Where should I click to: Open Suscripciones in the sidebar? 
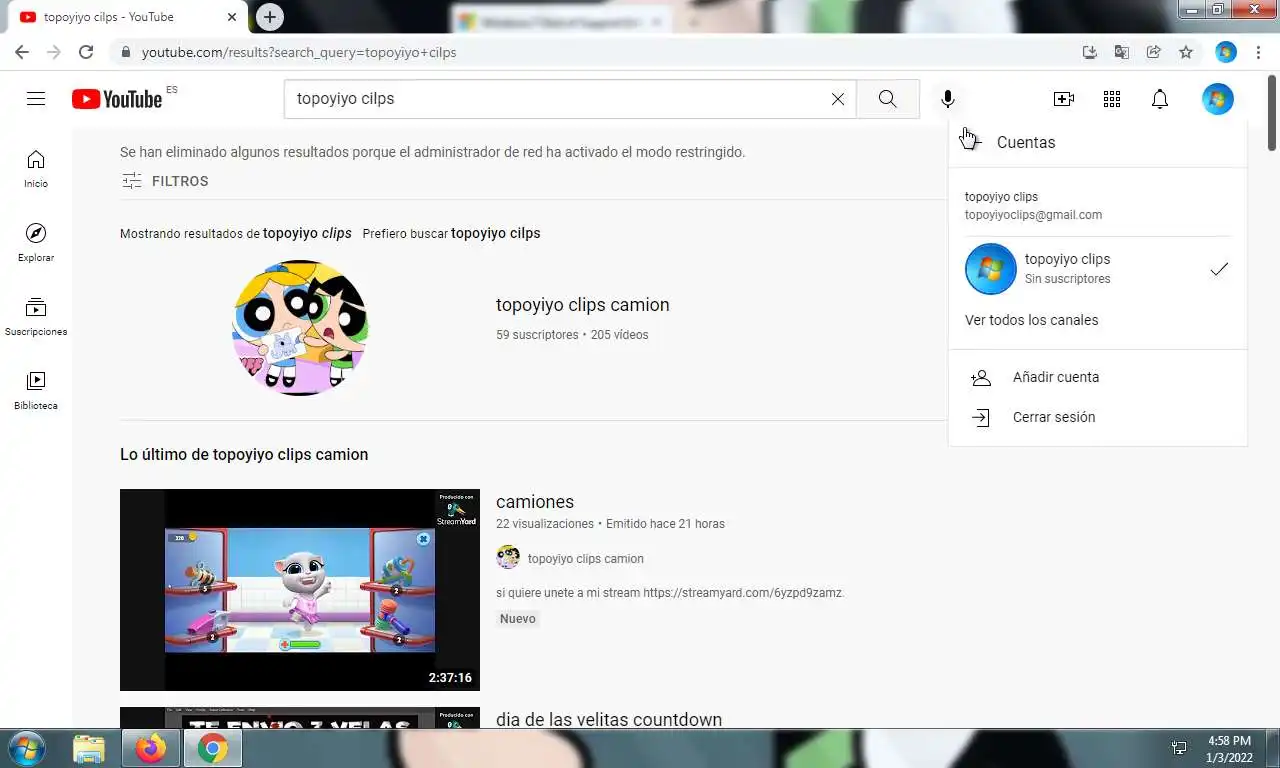point(36,317)
